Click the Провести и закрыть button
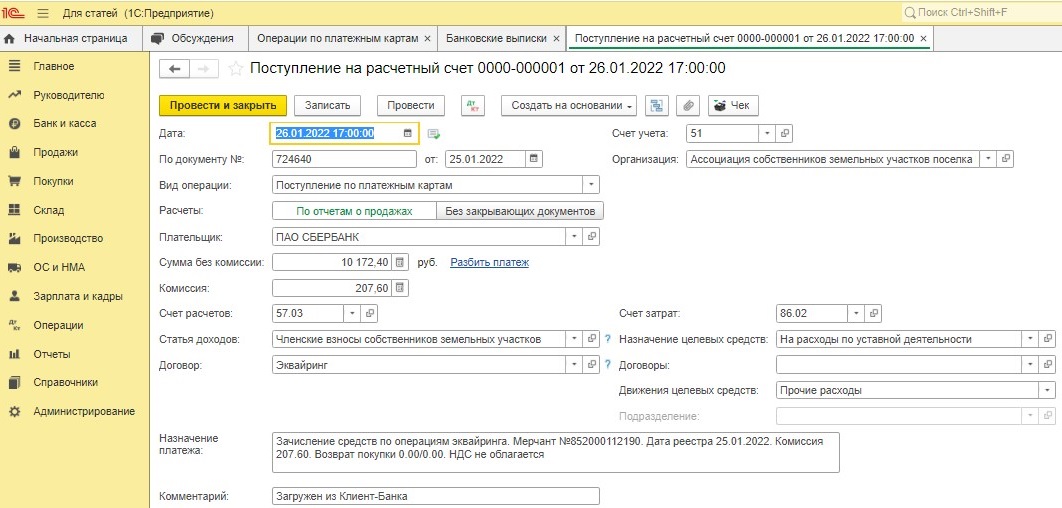This screenshot has width=1062, height=508. pos(223,106)
